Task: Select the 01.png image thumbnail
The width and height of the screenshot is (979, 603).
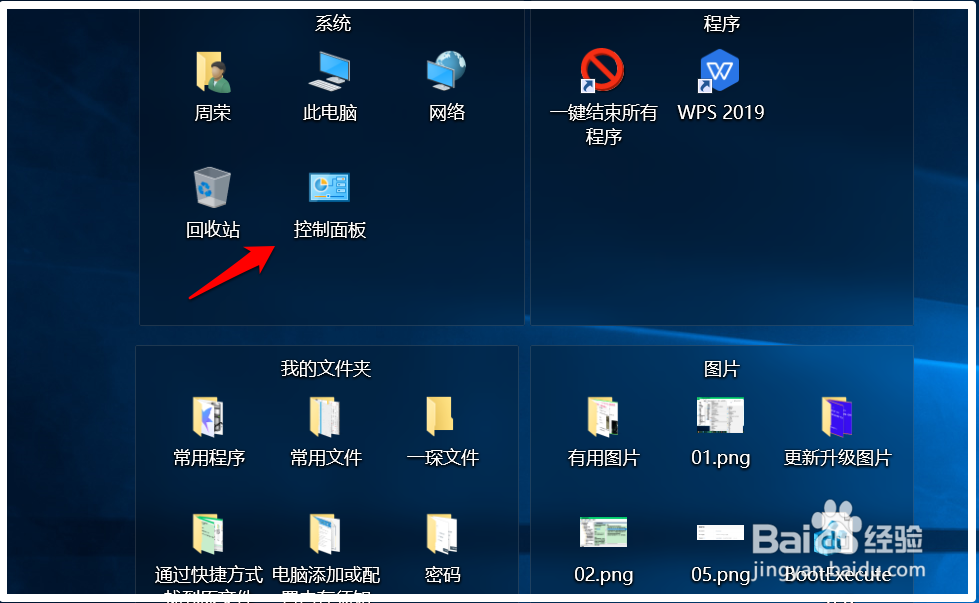Action: pos(720,418)
